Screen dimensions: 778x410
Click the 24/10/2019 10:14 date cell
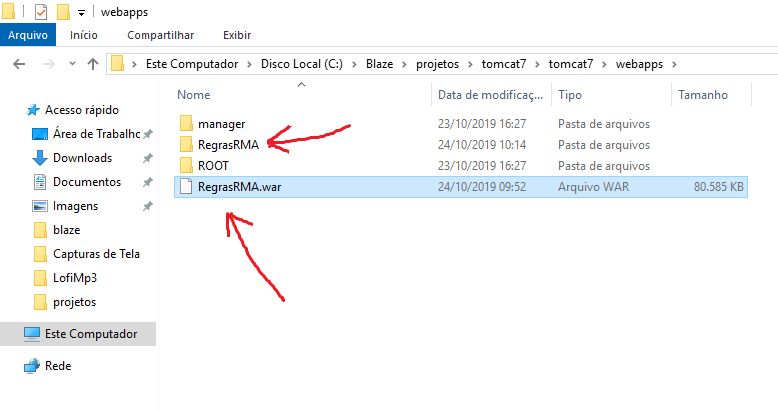click(x=482, y=145)
